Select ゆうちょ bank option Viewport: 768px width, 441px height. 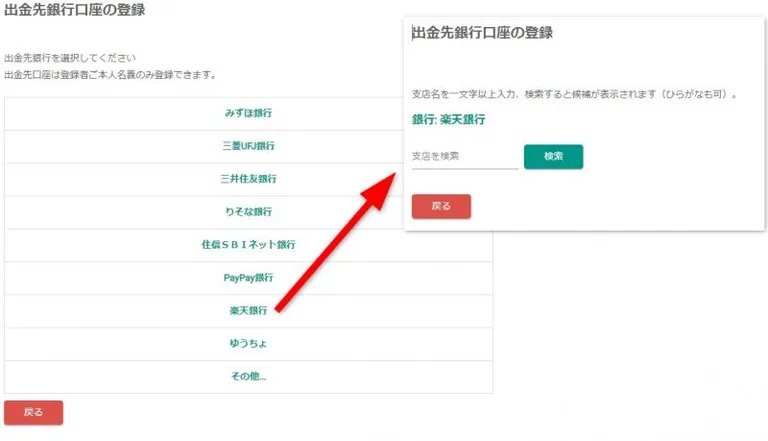point(248,343)
